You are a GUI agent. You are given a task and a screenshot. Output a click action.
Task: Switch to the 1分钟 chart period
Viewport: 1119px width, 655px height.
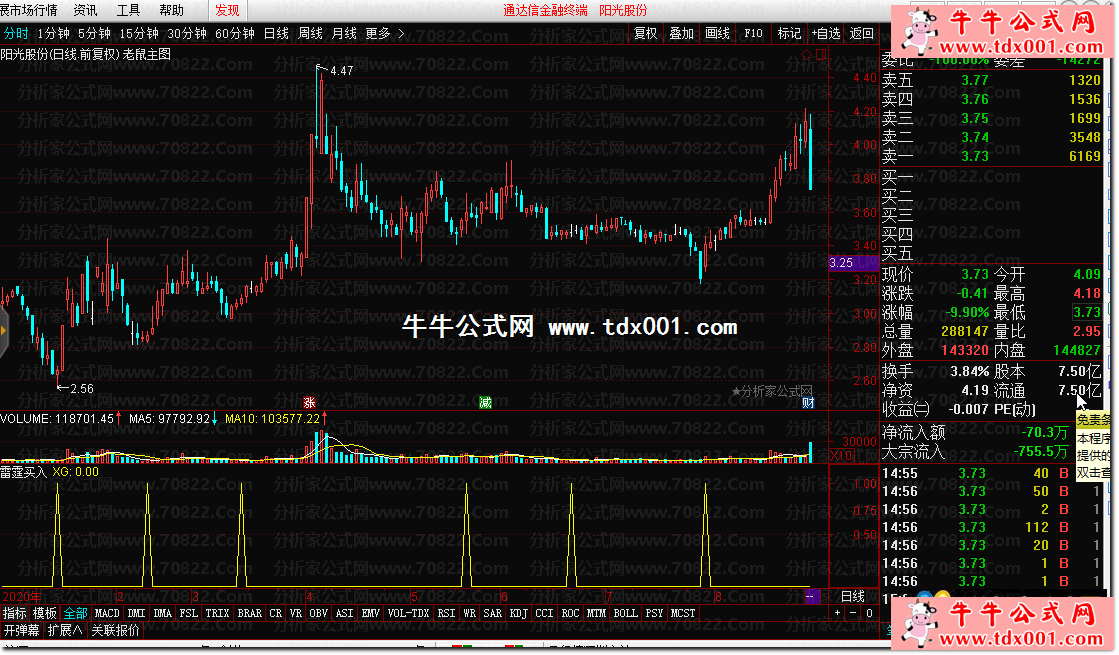[x=54, y=34]
